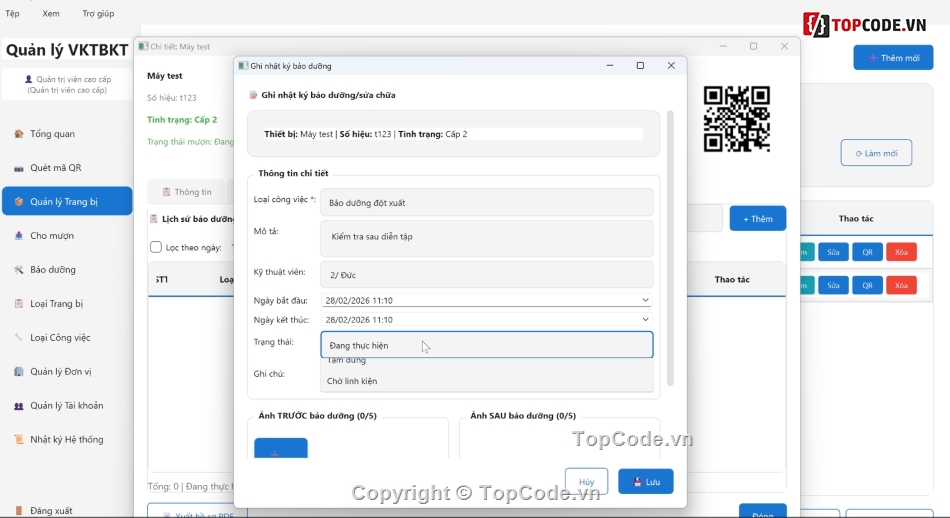Click Xóa in second equipment row
950x518 pixels.
901,285
